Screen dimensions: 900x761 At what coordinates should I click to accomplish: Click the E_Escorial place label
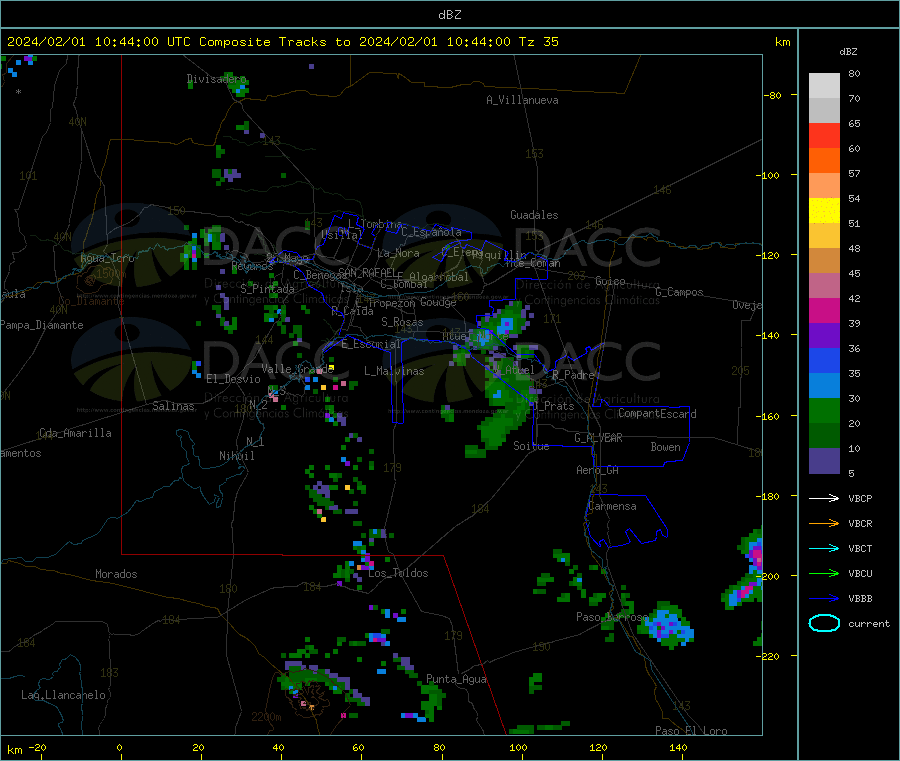(371, 344)
